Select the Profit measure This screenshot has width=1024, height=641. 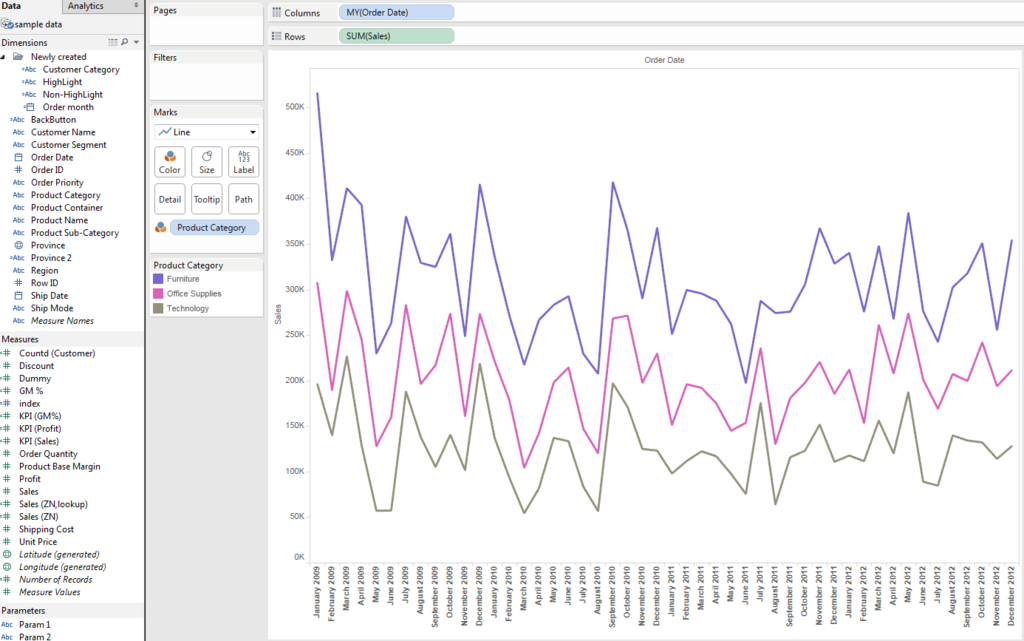pyautogui.click(x=29, y=478)
